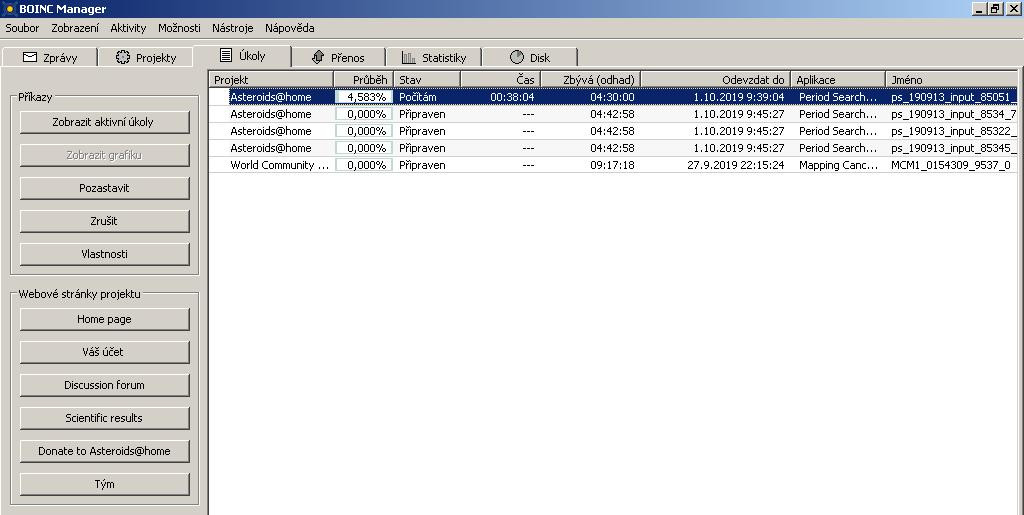1024x515 pixels.
Task: Click the Tým button
Action: (104, 484)
